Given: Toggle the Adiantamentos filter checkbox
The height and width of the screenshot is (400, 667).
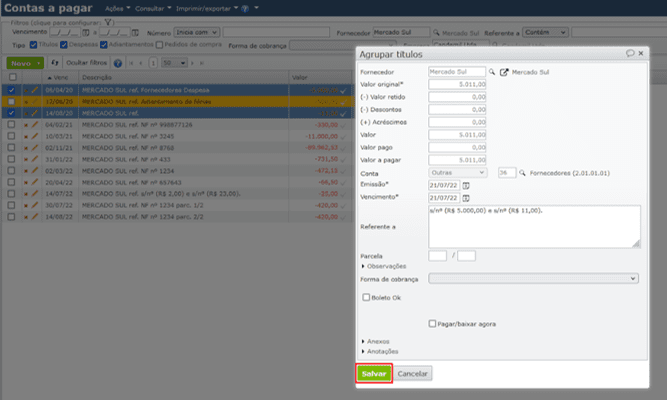Looking at the screenshot, I should [103, 45].
